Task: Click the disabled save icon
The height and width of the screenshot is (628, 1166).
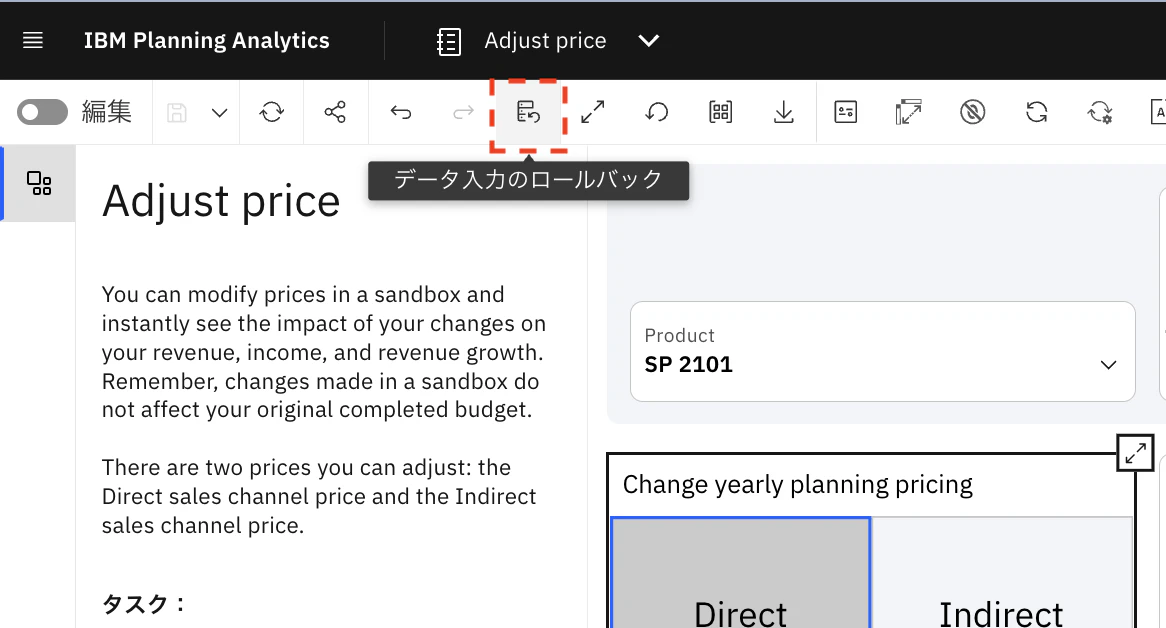Action: (x=176, y=113)
